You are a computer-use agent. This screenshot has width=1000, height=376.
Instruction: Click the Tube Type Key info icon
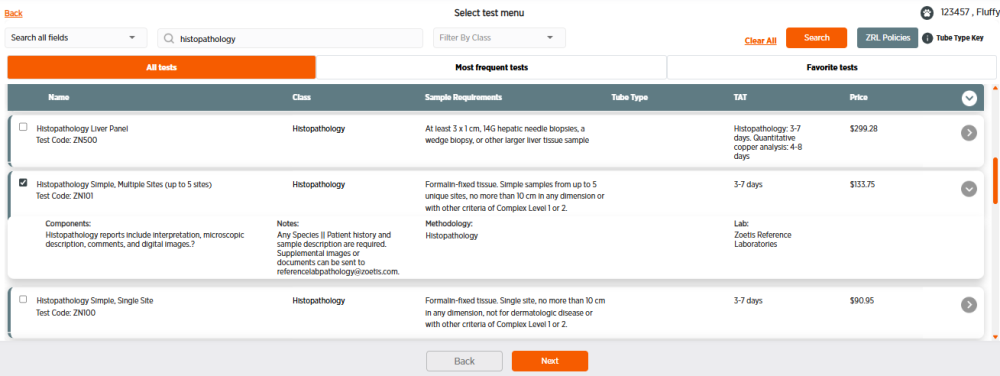[927, 38]
